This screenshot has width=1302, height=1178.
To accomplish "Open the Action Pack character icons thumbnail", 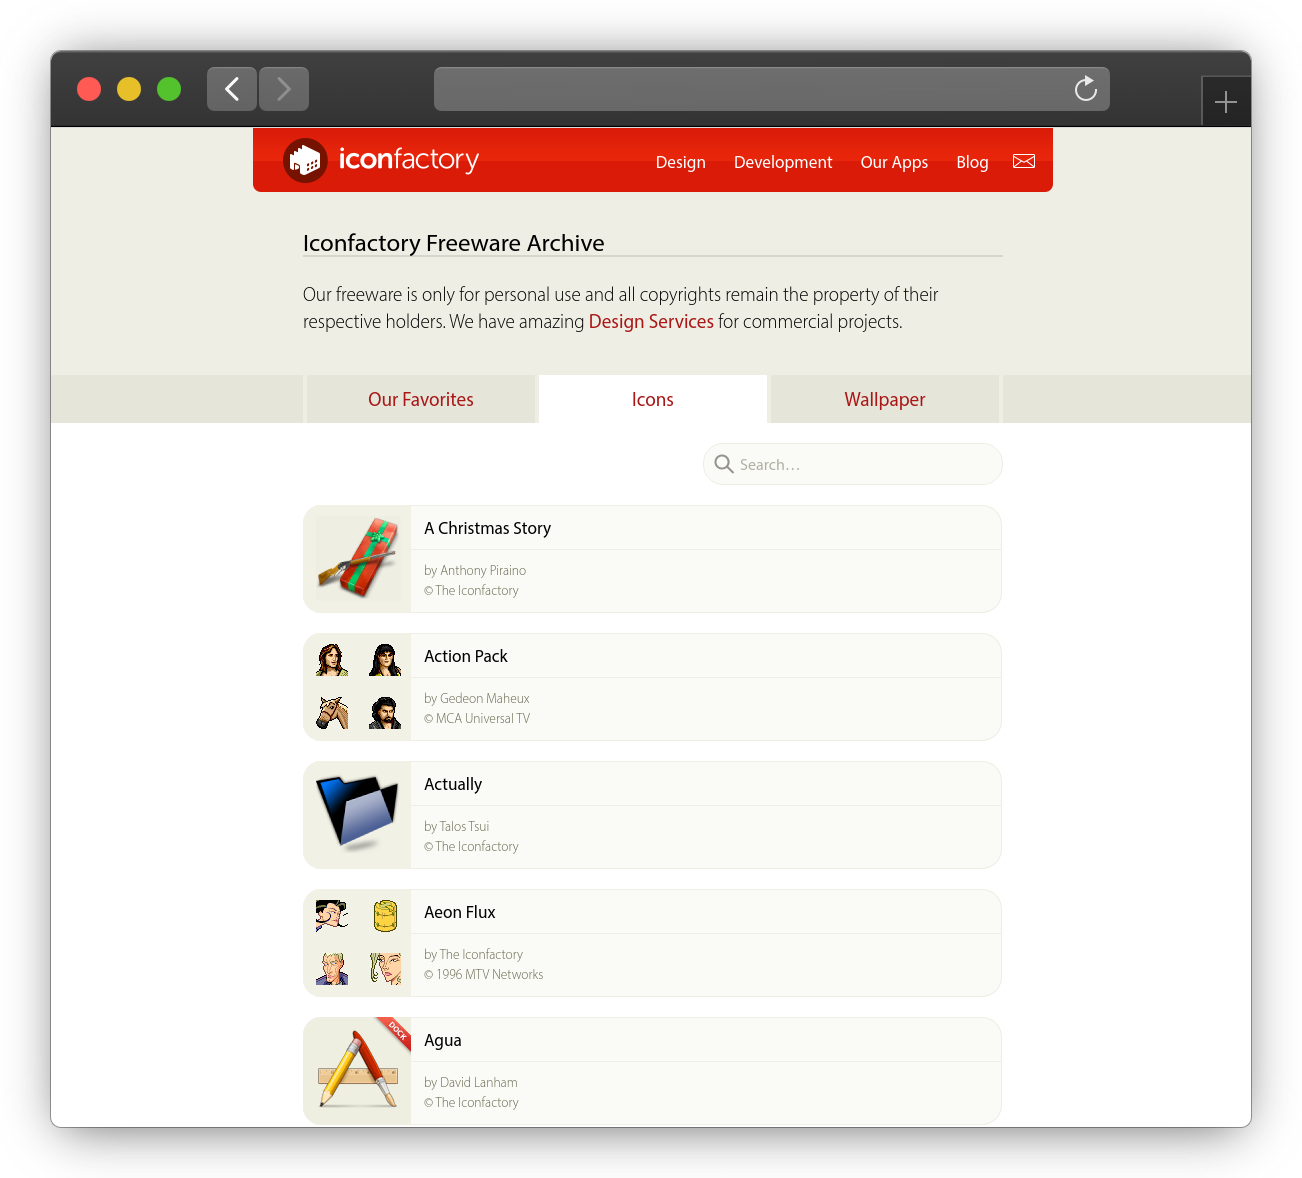I will (357, 687).
